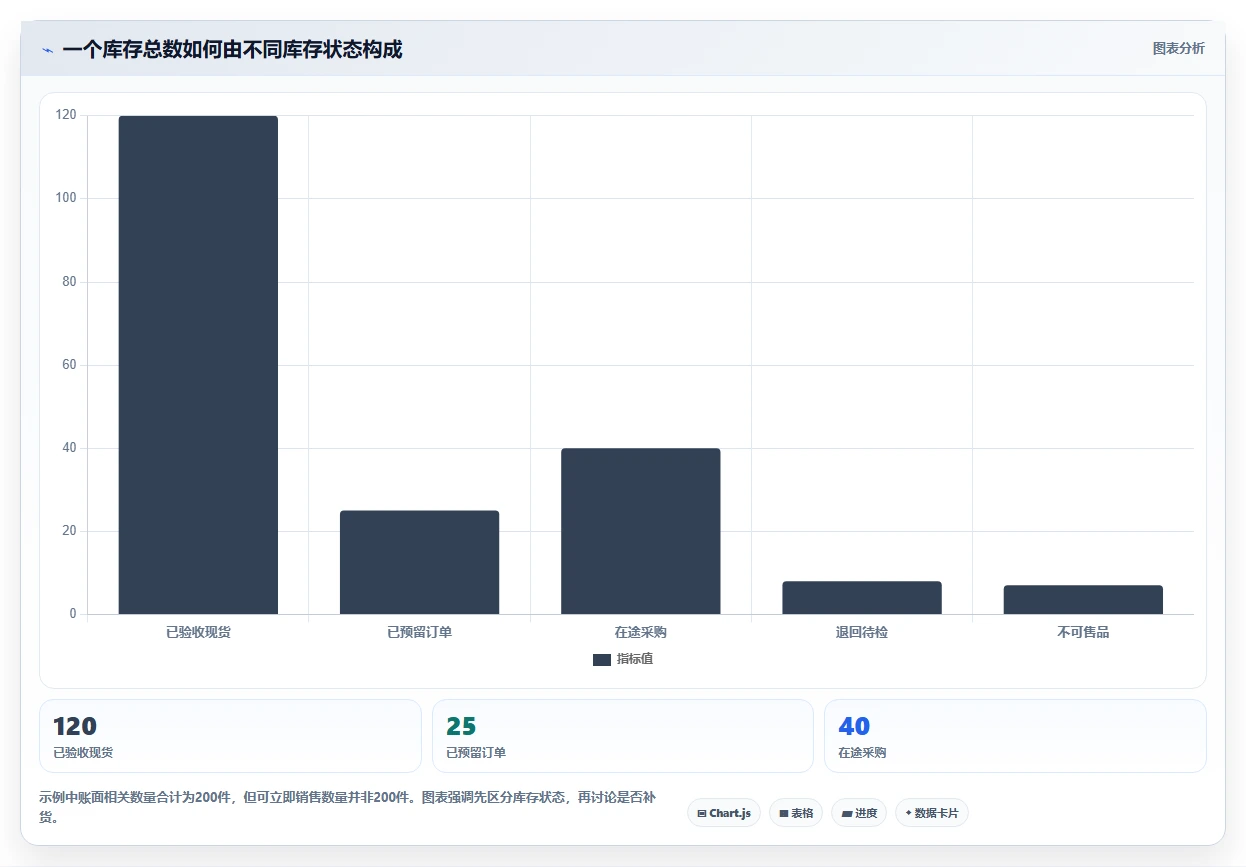Select the 在途采购 bar in the chart
The width and height of the screenshot is (1246, 867).
(640, 531)
